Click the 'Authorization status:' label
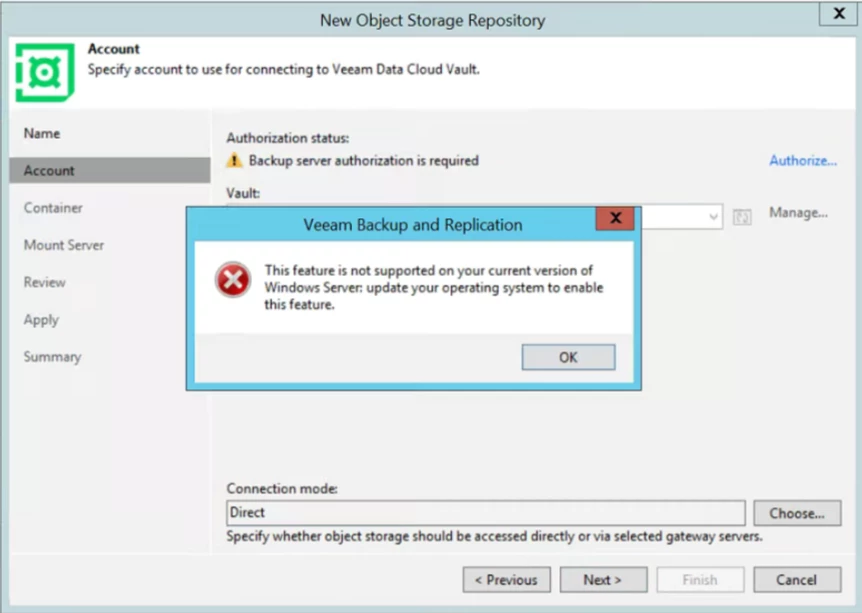The height and width of the screenshot is (613, 862). click(x=288, y=138)
